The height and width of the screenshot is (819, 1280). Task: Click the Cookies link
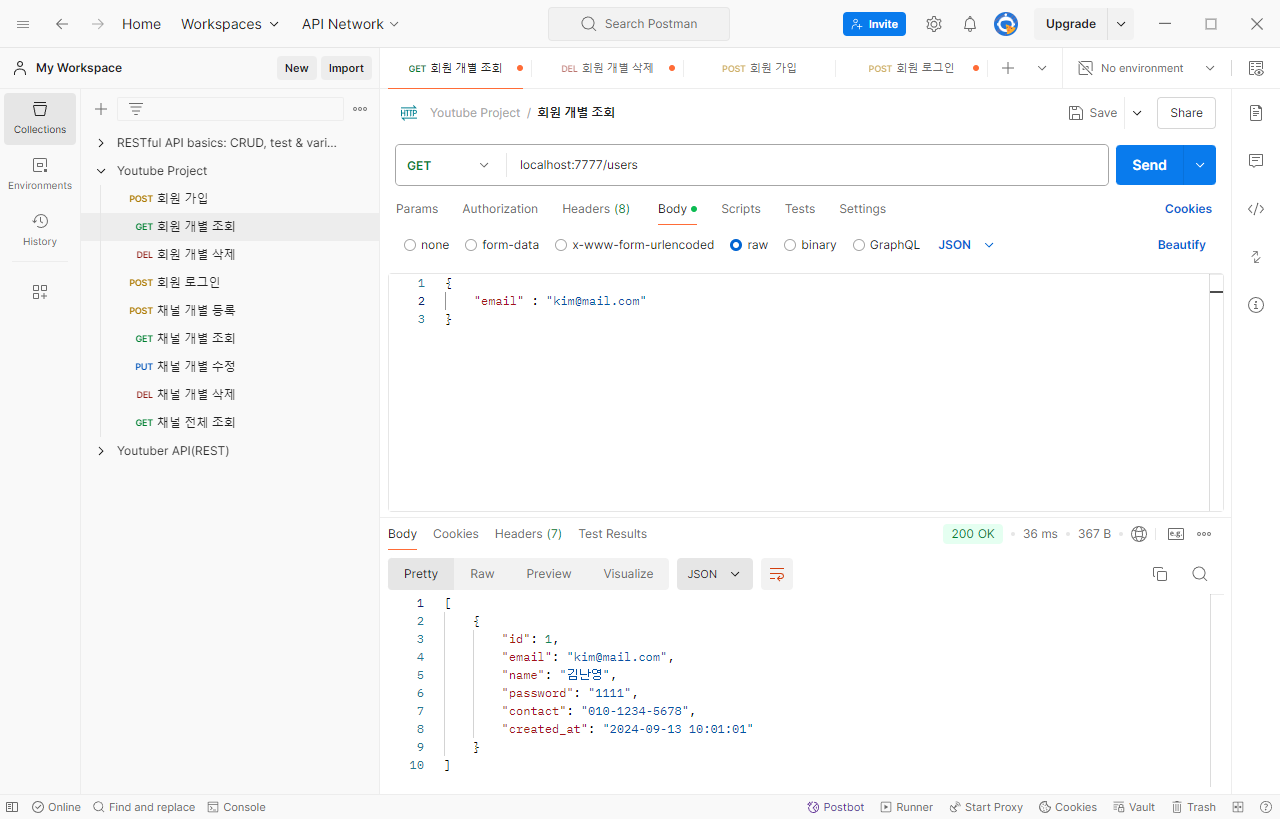click(1188, 209)
